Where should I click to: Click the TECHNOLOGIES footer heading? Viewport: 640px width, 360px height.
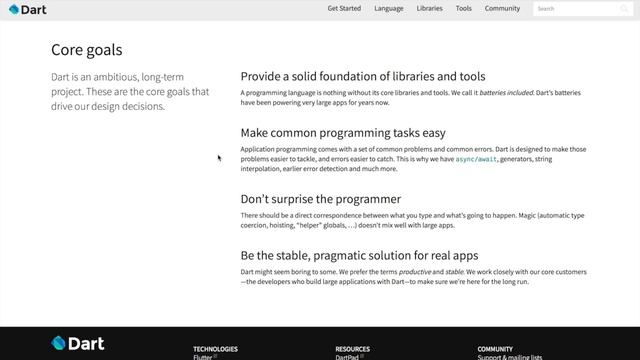click(x=216, y=349)
